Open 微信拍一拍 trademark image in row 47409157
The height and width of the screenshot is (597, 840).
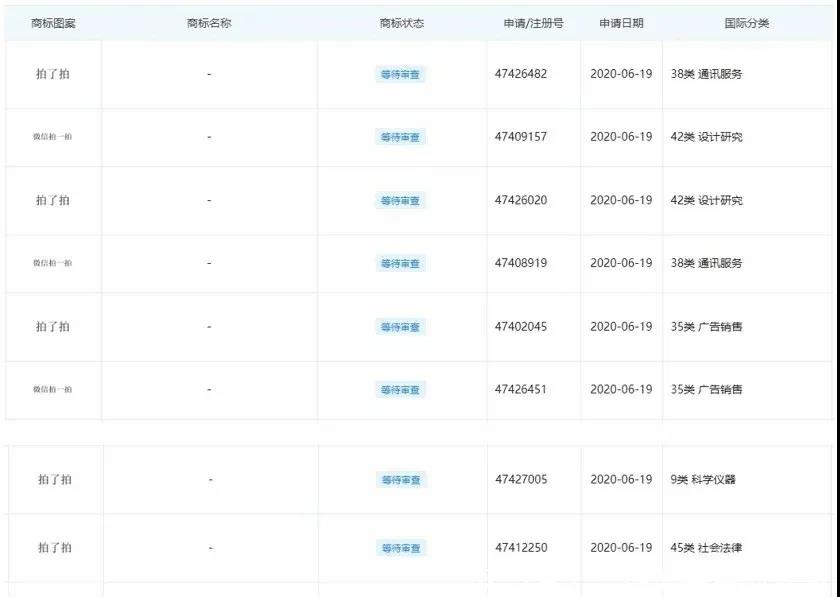(52, 137)
